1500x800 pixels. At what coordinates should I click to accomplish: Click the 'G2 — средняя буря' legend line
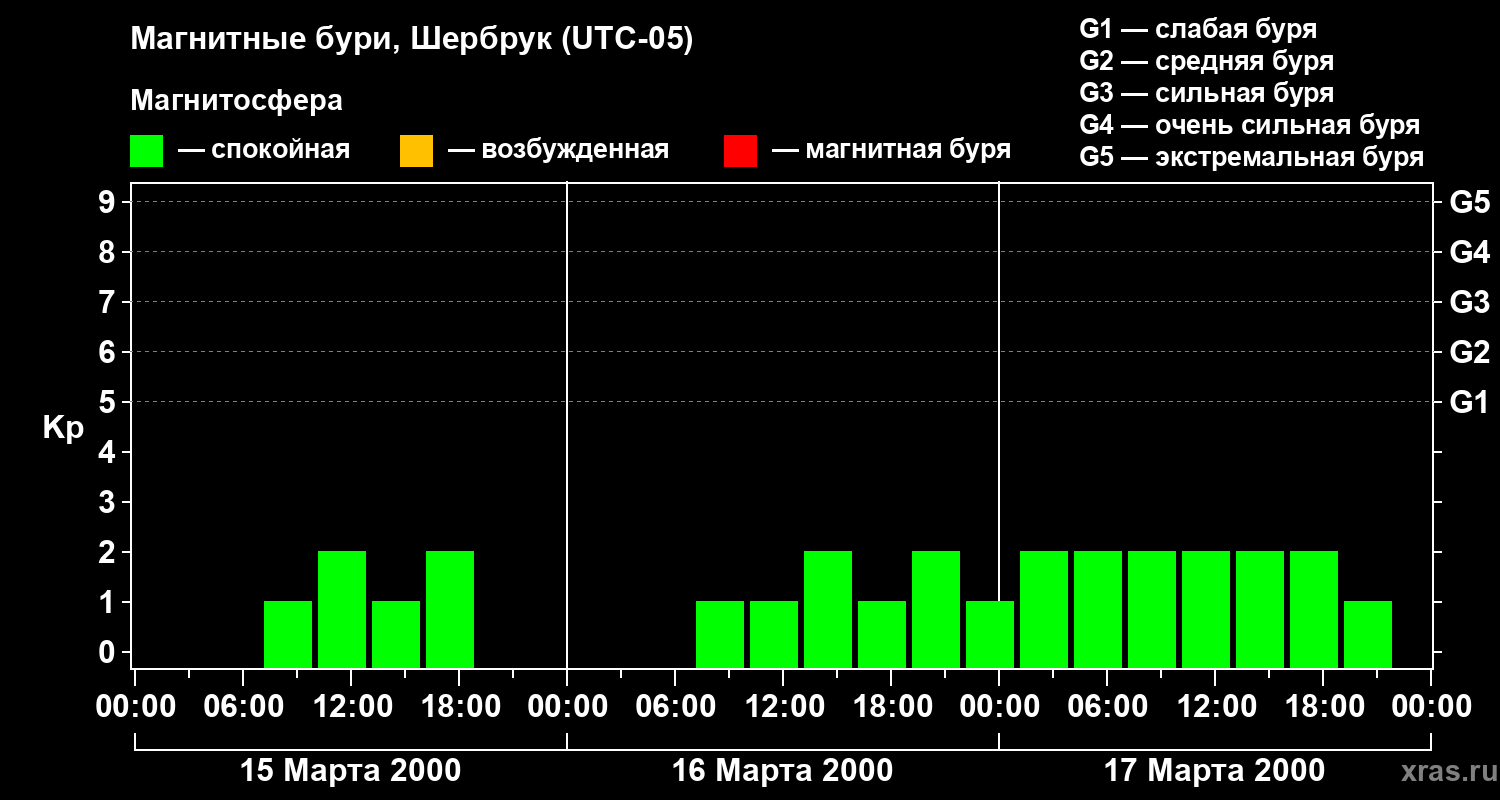coord(1206,60)
